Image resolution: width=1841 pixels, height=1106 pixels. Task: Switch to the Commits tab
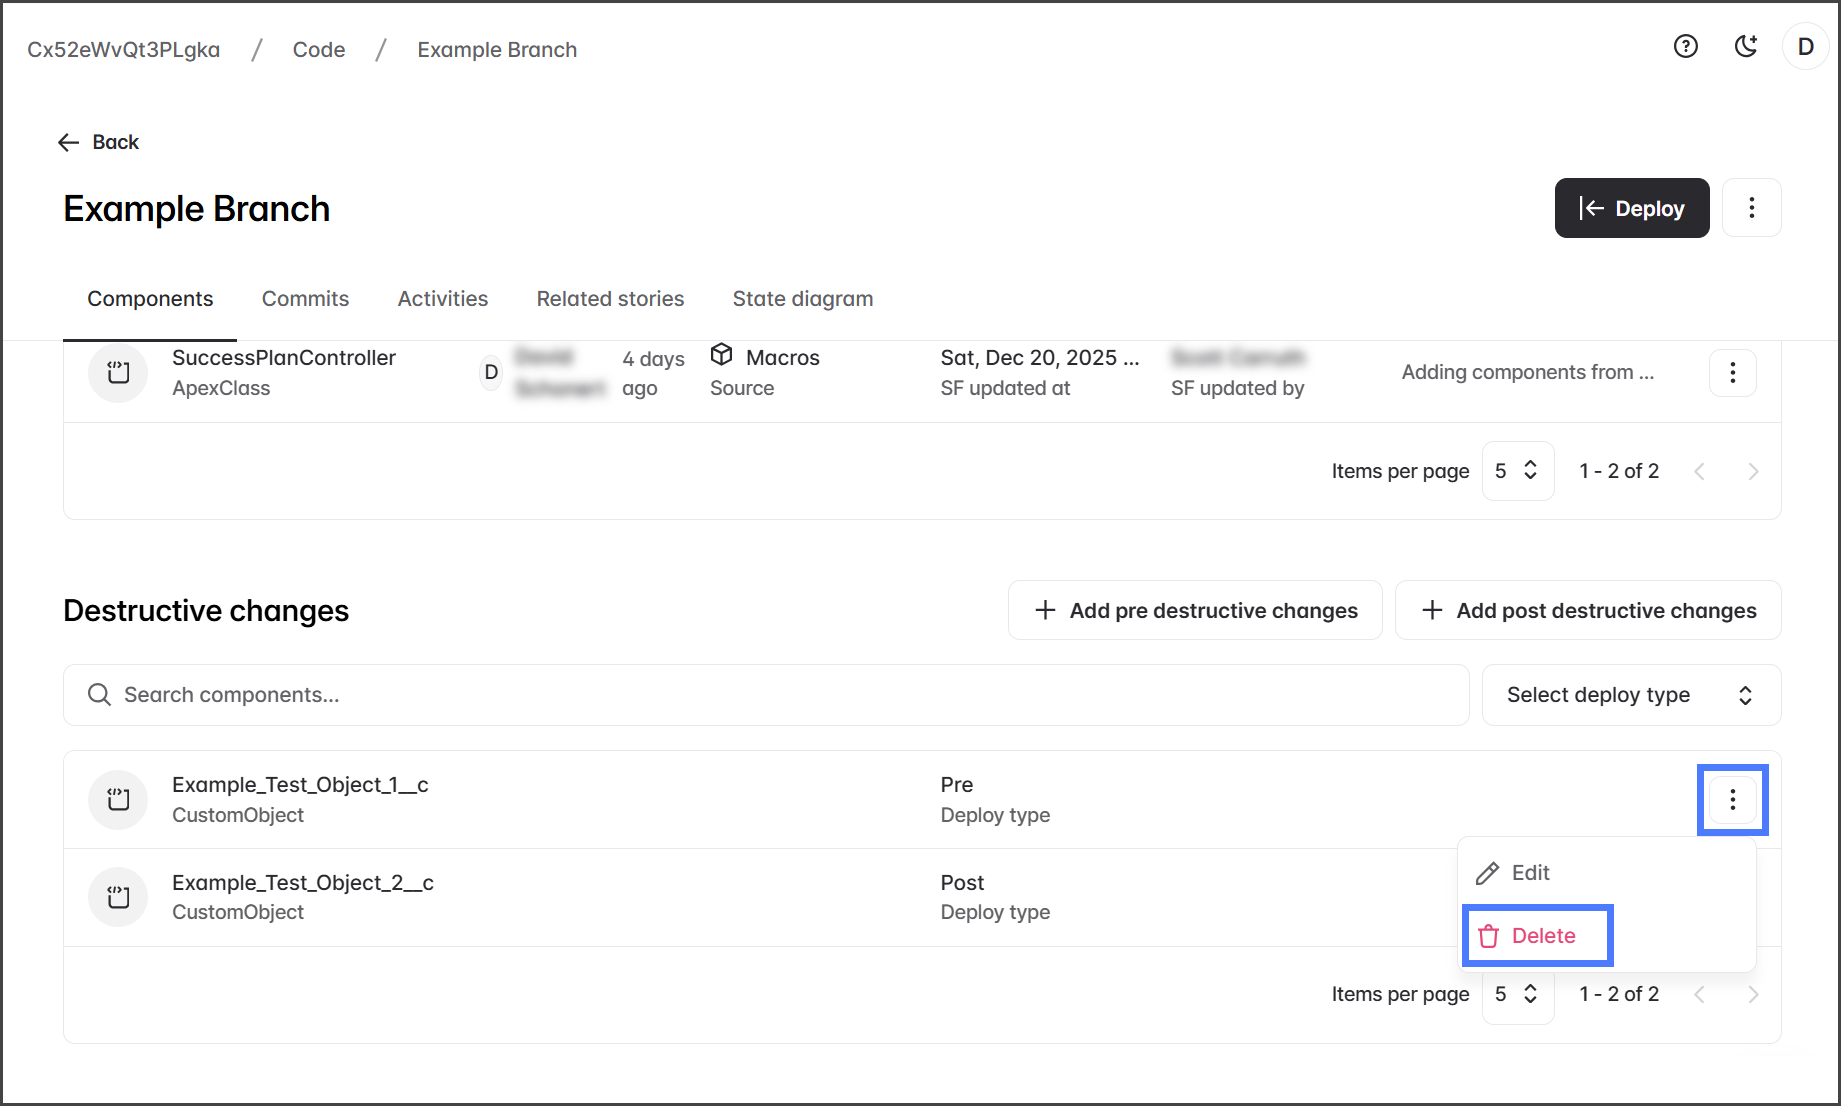point(305,299)
